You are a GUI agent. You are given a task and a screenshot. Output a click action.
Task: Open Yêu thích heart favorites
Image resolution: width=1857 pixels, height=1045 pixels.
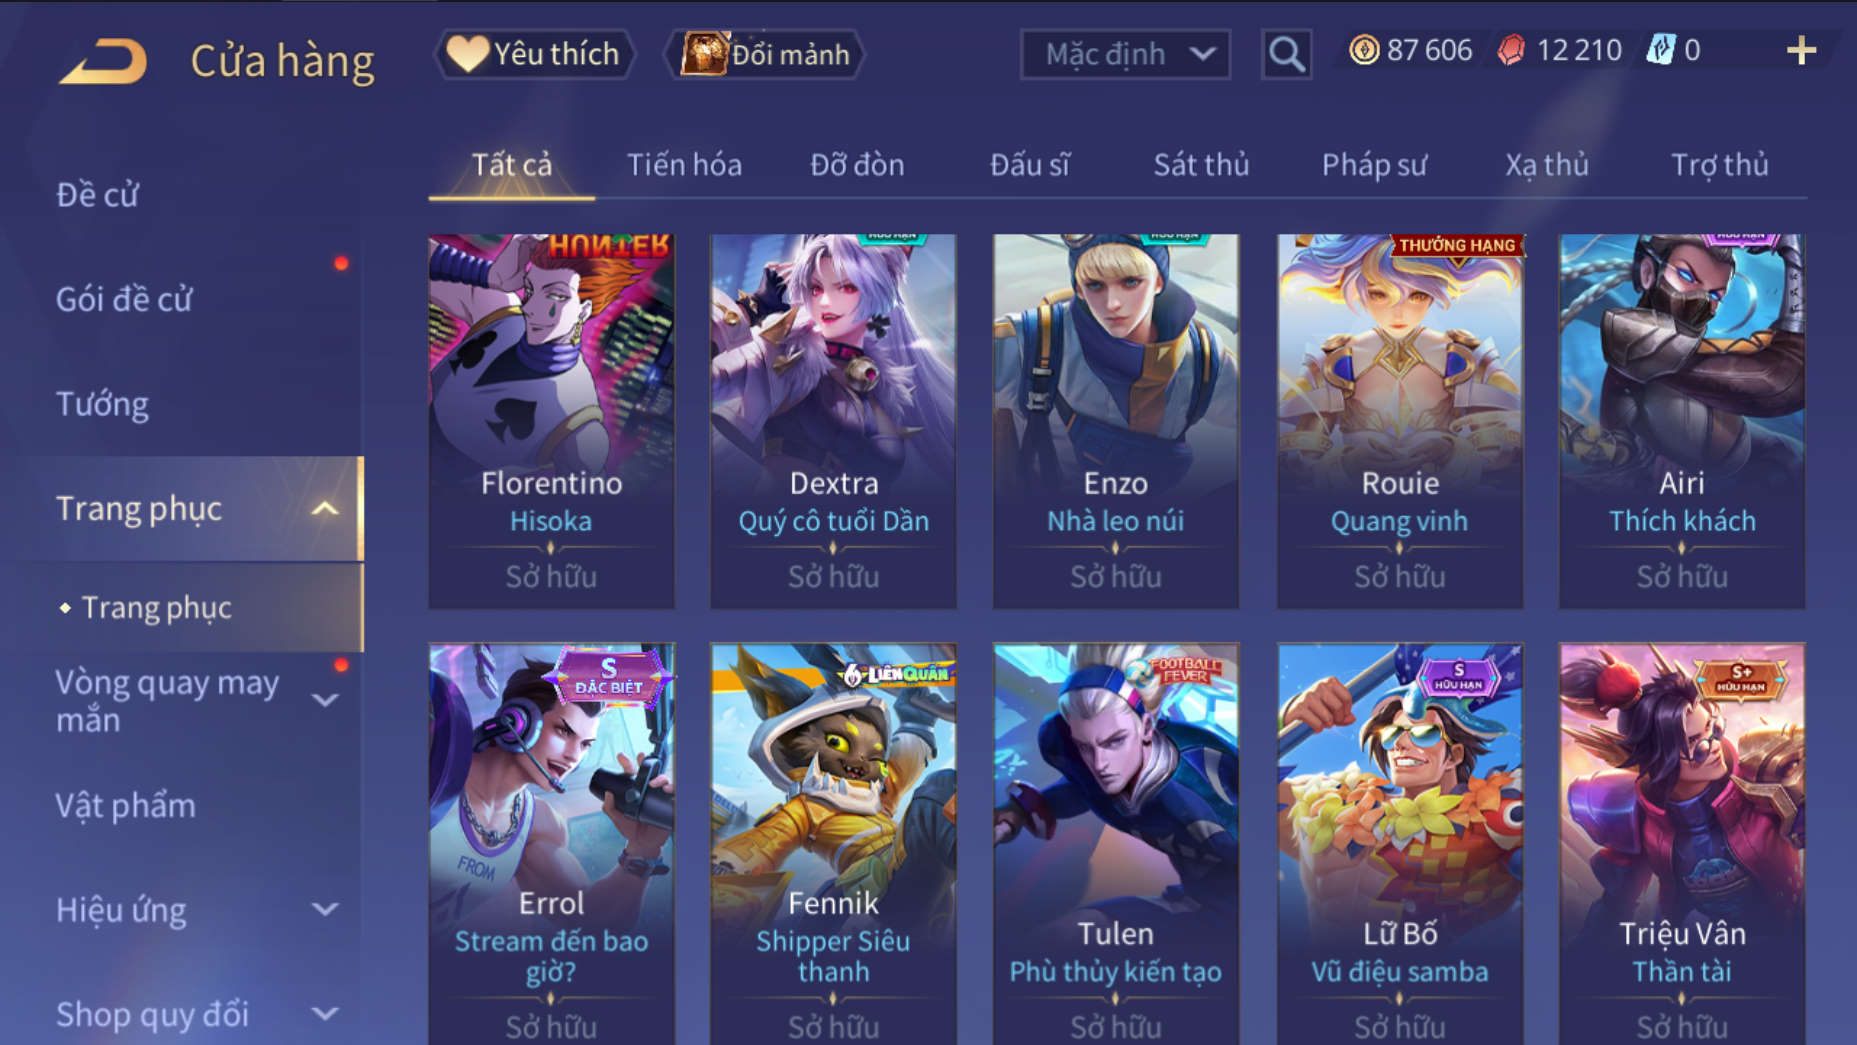533,54
